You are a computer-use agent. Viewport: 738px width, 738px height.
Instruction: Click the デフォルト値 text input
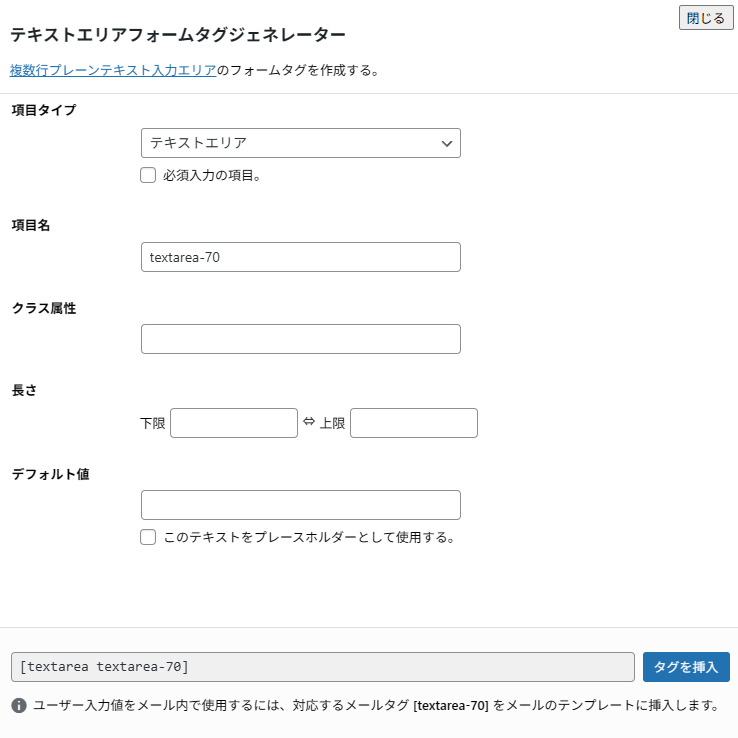pyautogui.click(x=300, y=505)
